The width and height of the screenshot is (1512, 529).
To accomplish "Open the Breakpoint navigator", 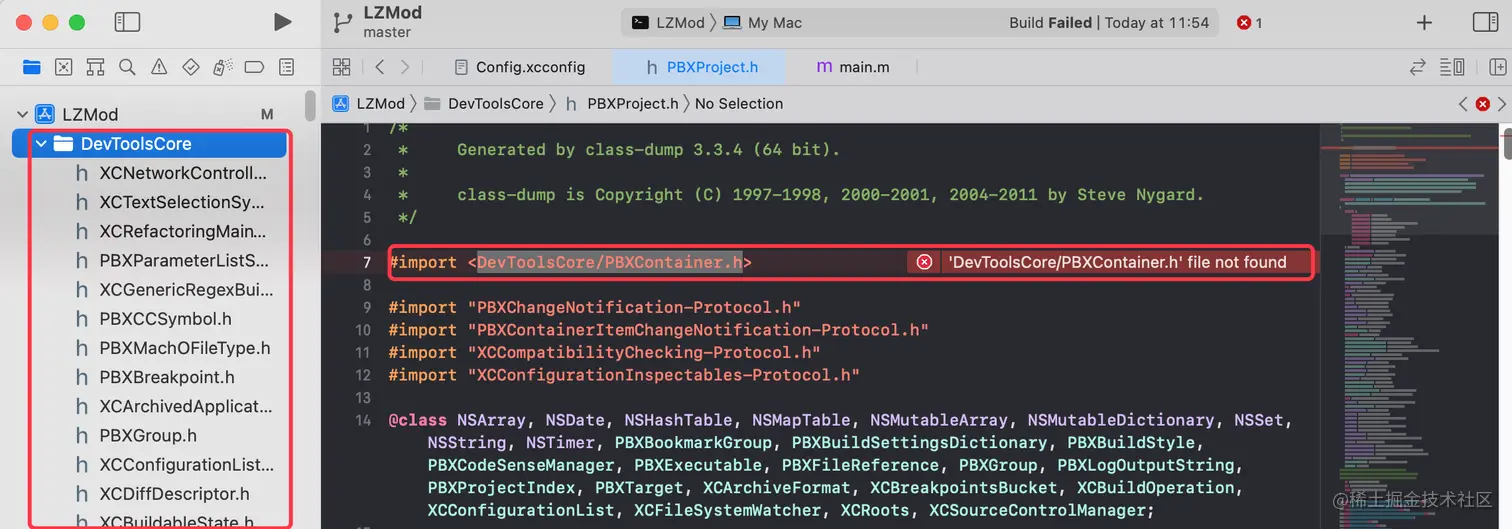I will tap(254, 67).
